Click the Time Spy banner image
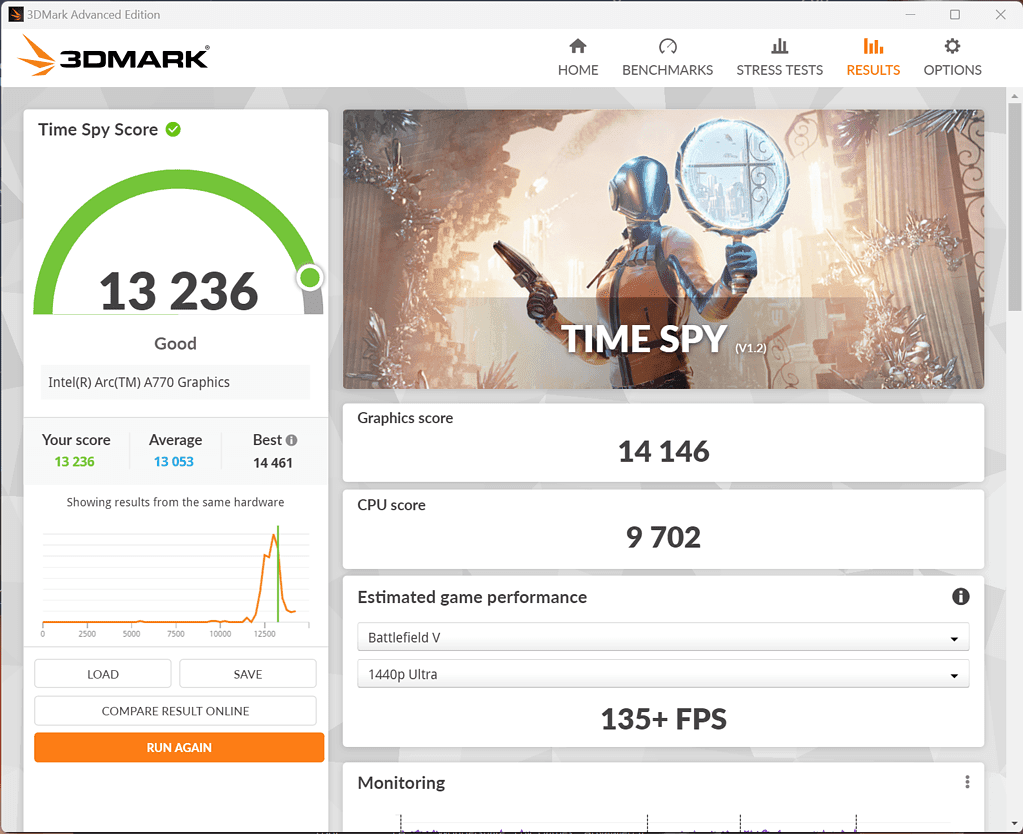The image size is (1023, 834). (x=663, y=249)
